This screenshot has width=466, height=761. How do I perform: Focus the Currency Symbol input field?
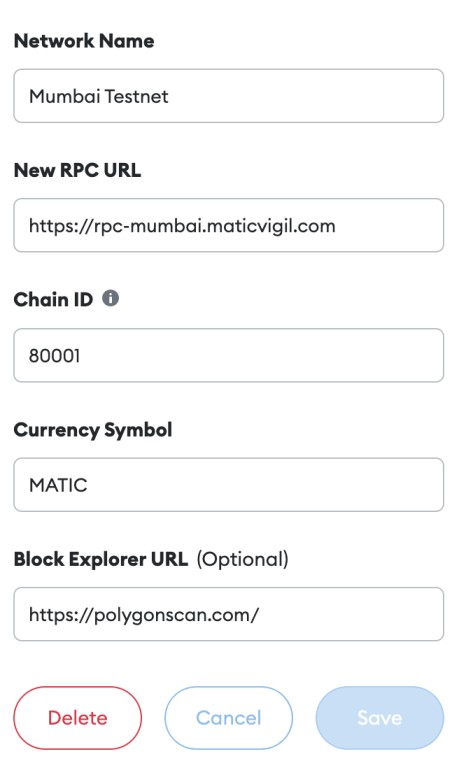click(x=229, y=484)
